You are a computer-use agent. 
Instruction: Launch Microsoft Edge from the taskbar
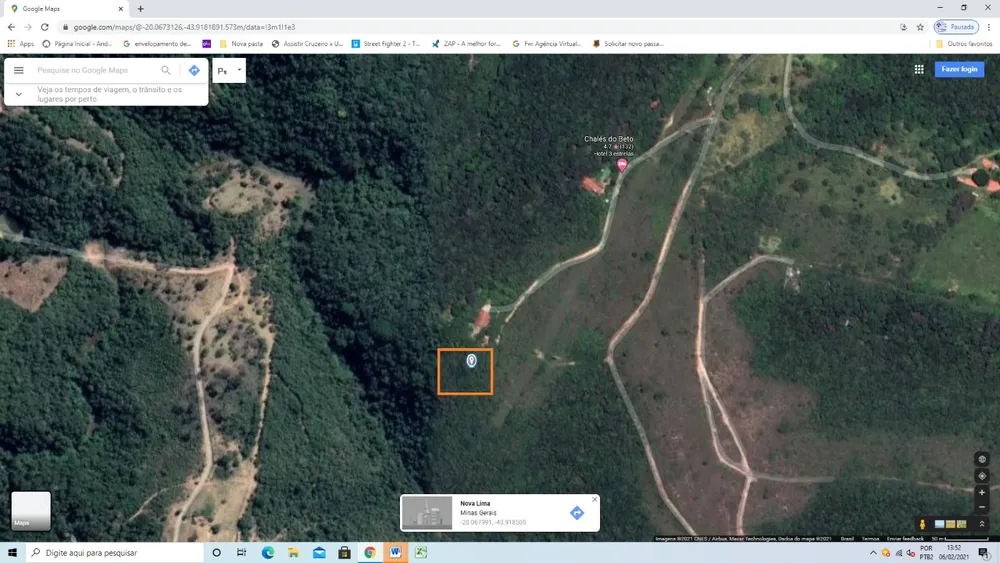[268, 552]
